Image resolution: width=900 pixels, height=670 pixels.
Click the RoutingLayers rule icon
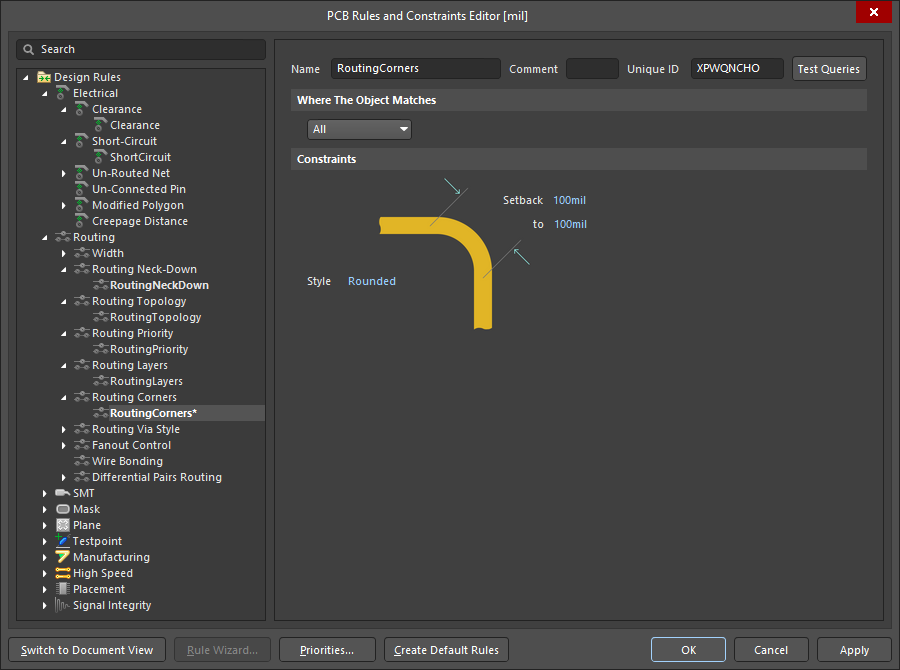click(100, 381)
